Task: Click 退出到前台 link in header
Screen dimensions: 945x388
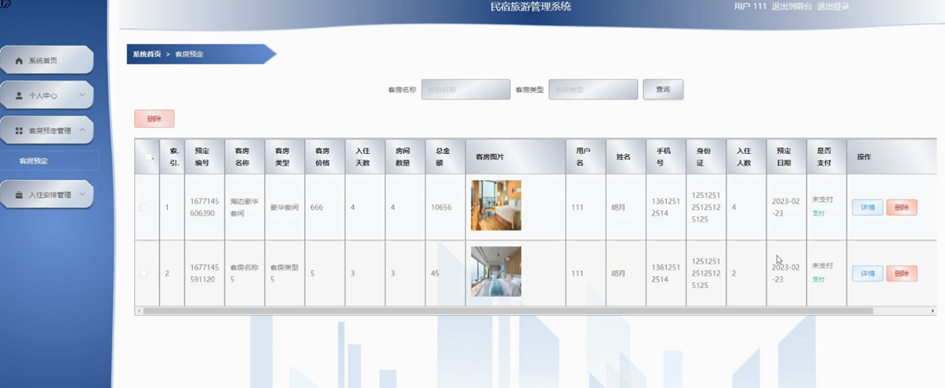Action: (x=792, y=7)
